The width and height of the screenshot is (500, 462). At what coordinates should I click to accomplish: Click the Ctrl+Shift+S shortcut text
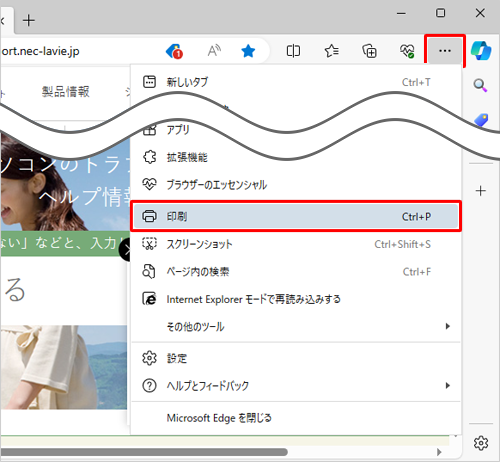coord(402,244)
